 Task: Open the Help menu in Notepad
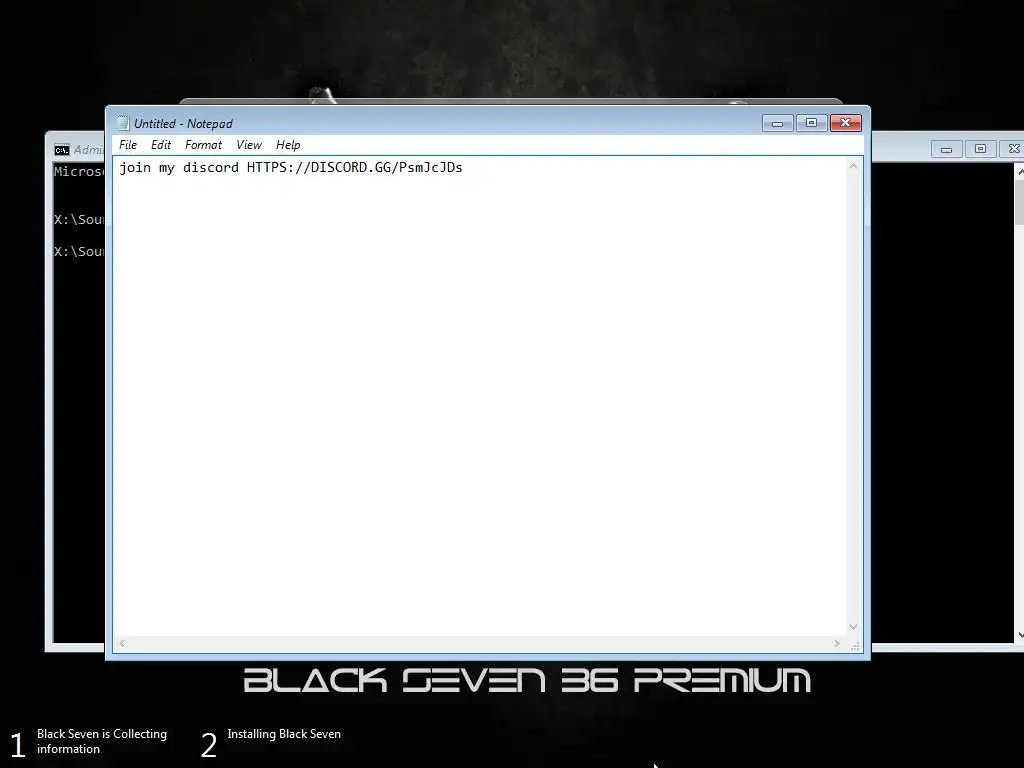288,145
